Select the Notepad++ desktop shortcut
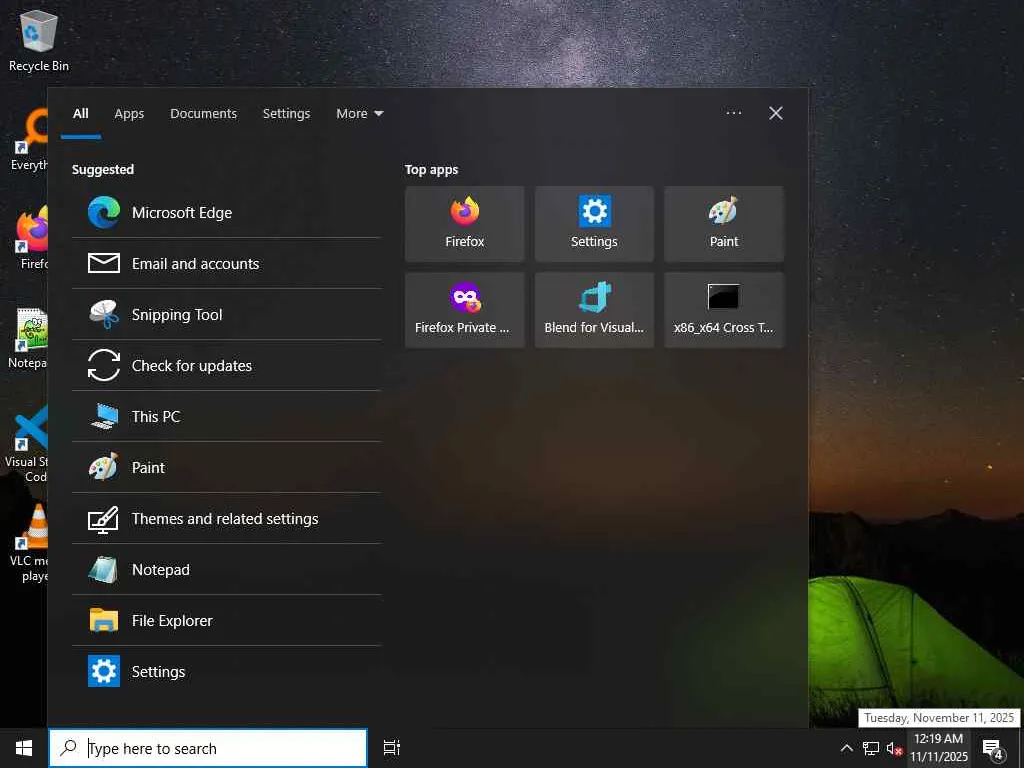 click(27, 338)
